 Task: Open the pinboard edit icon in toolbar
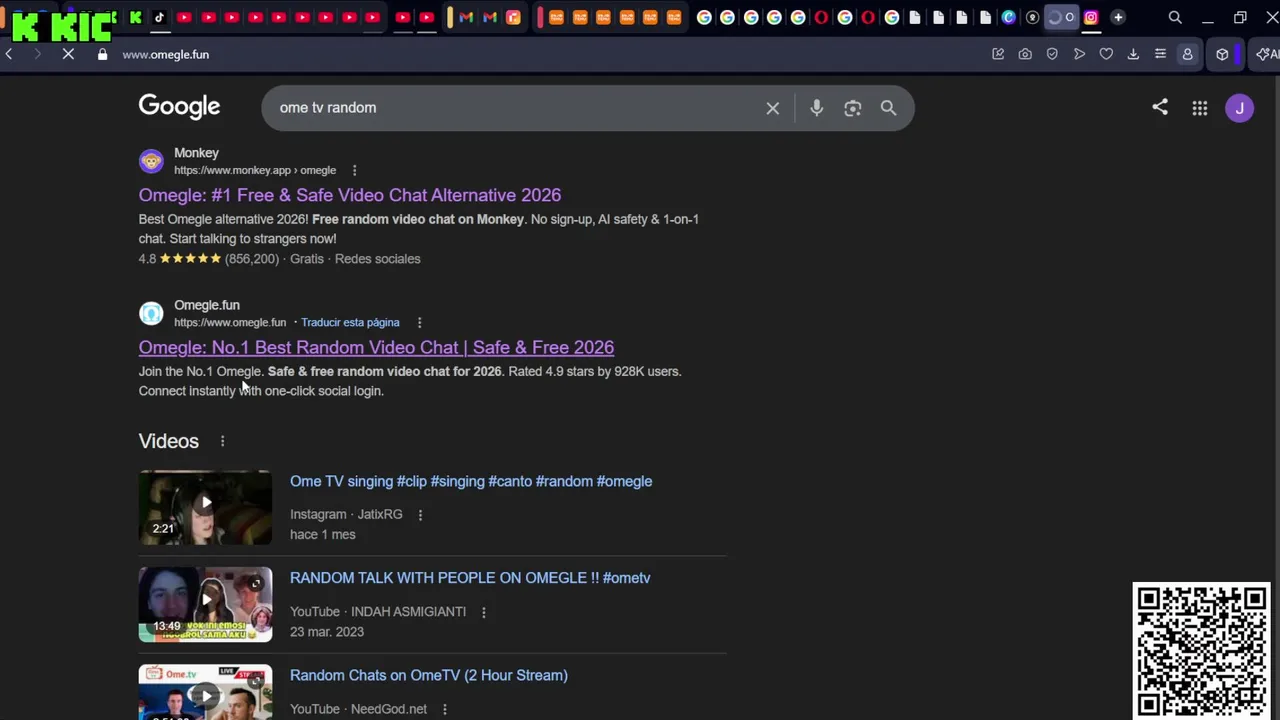998,54
